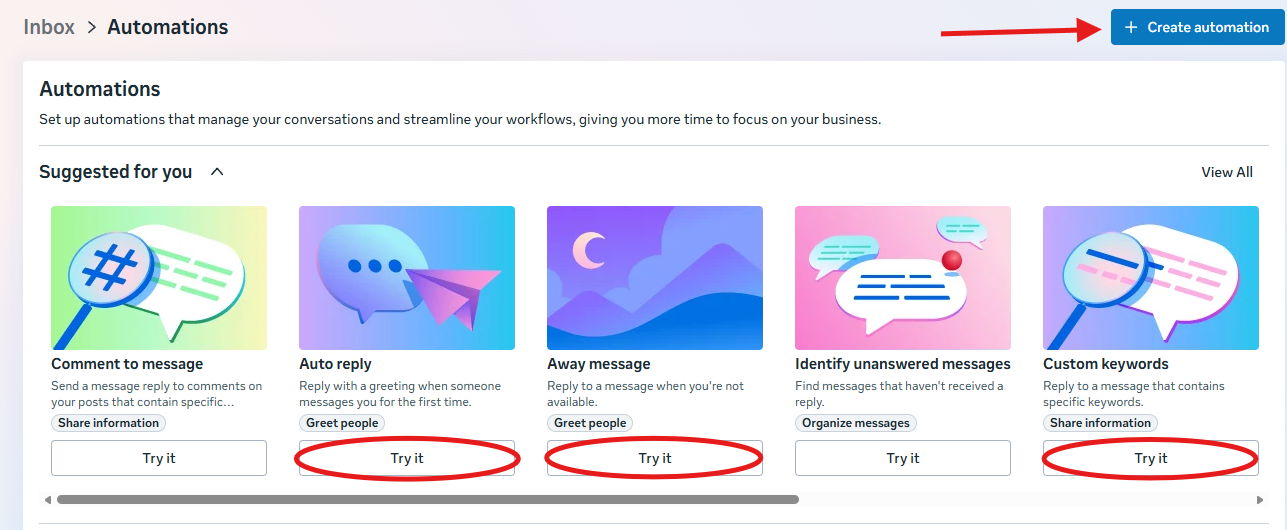Click the Auto reply title

(335, 364)
